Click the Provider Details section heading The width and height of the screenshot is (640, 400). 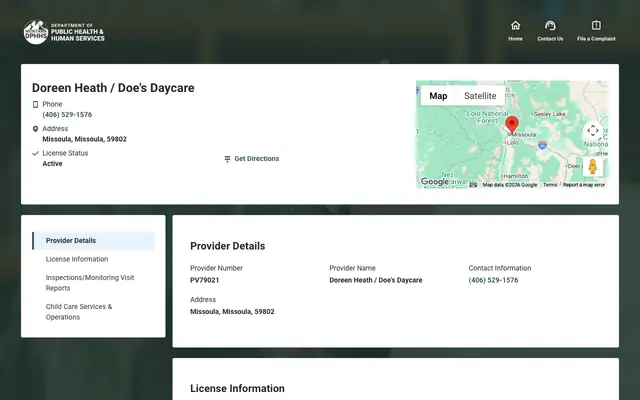tap(227, 246)
